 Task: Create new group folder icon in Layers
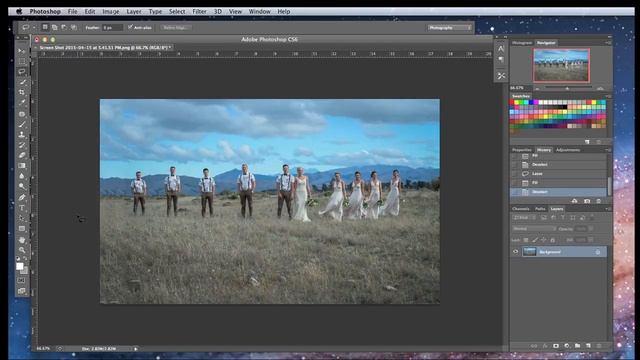pos(578,346)
